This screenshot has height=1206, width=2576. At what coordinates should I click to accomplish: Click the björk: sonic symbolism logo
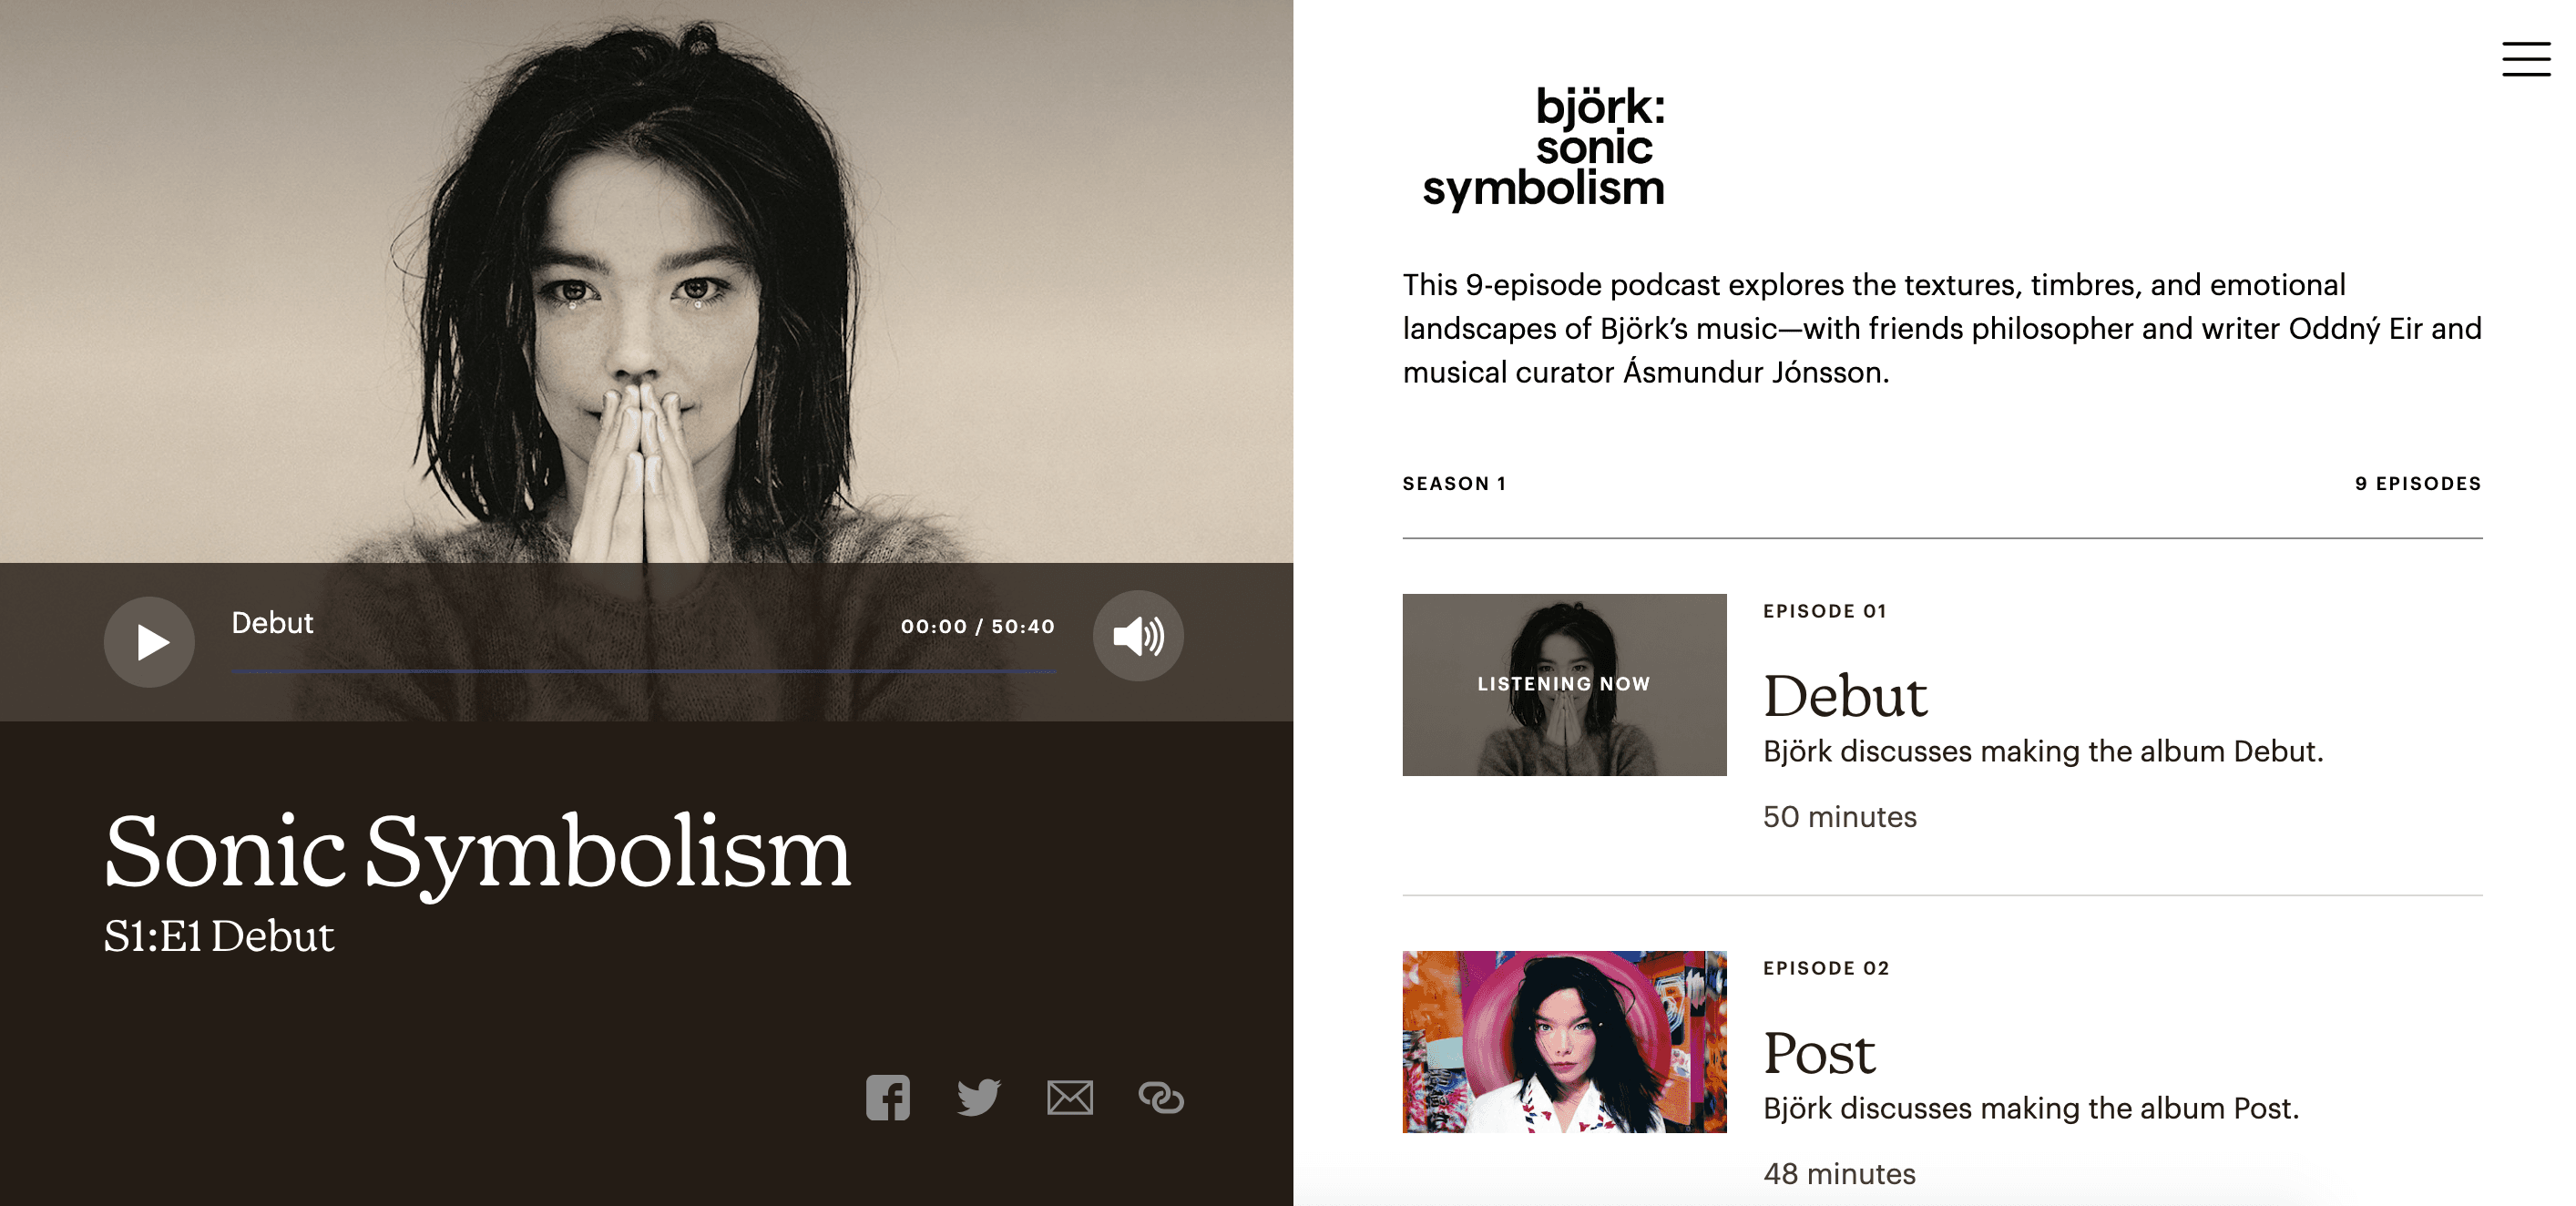tap(1544, 148)
